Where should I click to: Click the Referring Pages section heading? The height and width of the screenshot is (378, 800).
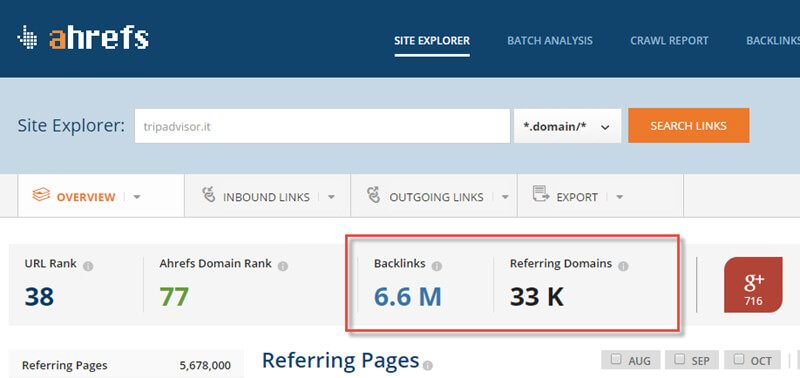[x=340, y=361]
